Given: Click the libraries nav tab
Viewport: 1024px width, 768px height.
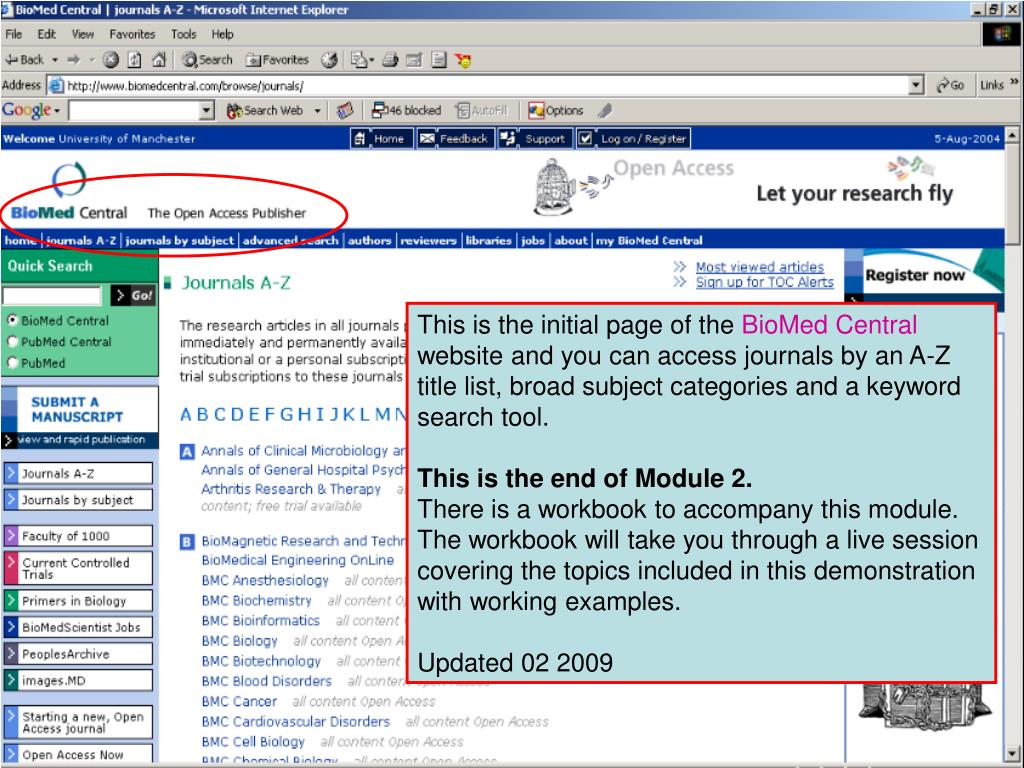Looking at the screenshot, I should point(488,240).
